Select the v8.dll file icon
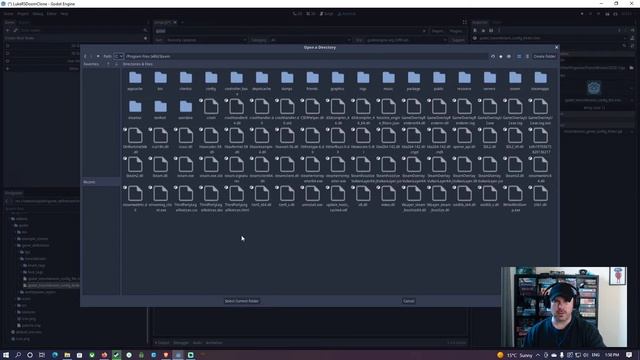Screen dimensions: 640x360 363,193
